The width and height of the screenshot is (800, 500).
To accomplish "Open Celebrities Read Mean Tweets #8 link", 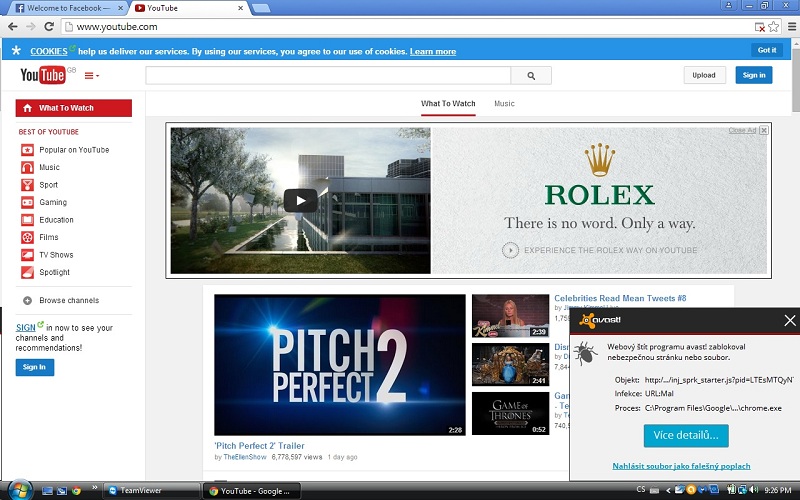I will (620, 298).
